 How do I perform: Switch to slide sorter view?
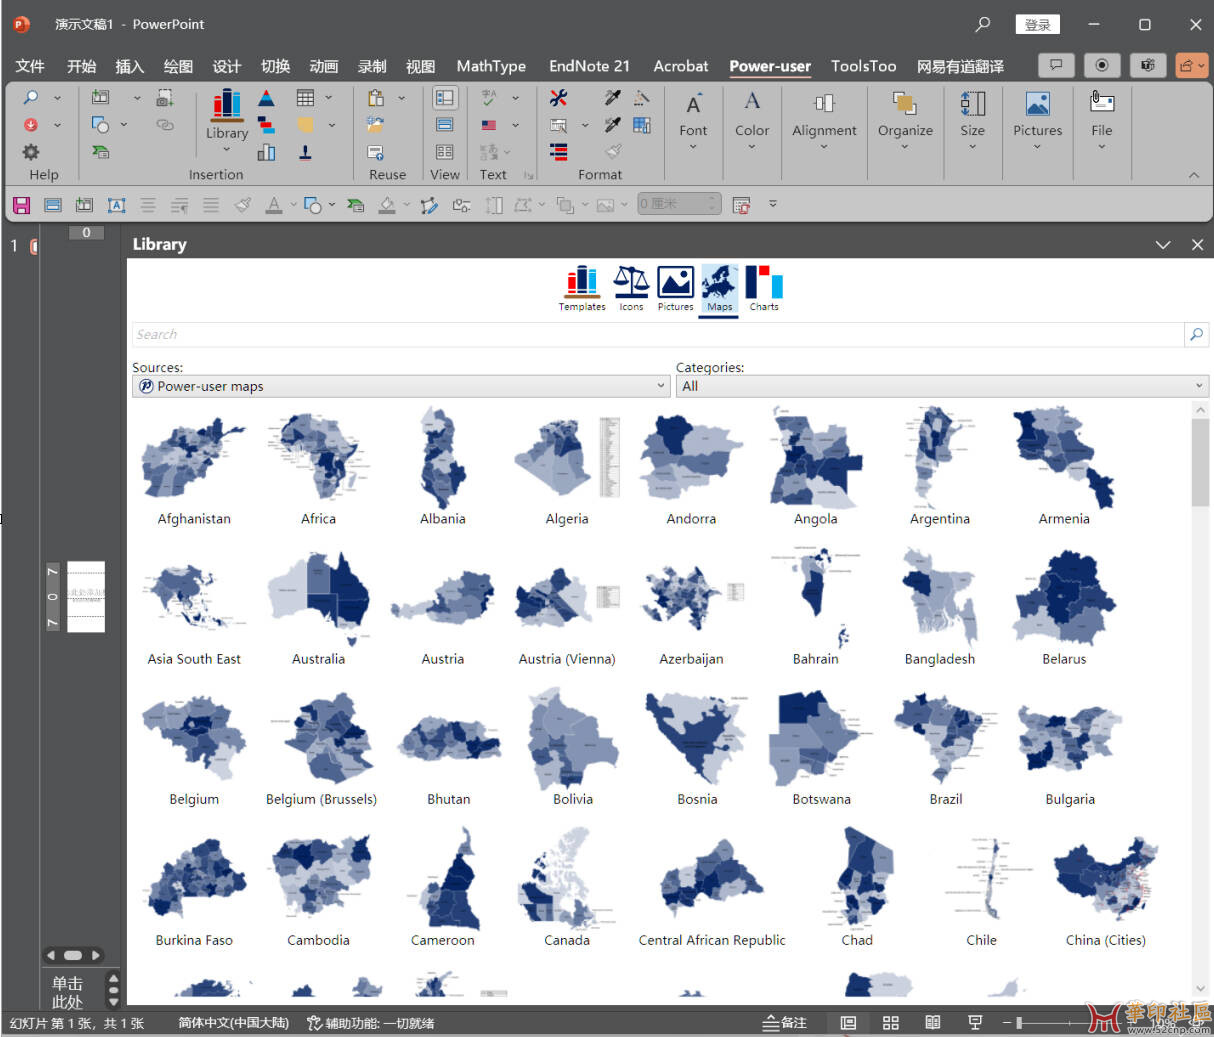click(x=890, y=1023)
